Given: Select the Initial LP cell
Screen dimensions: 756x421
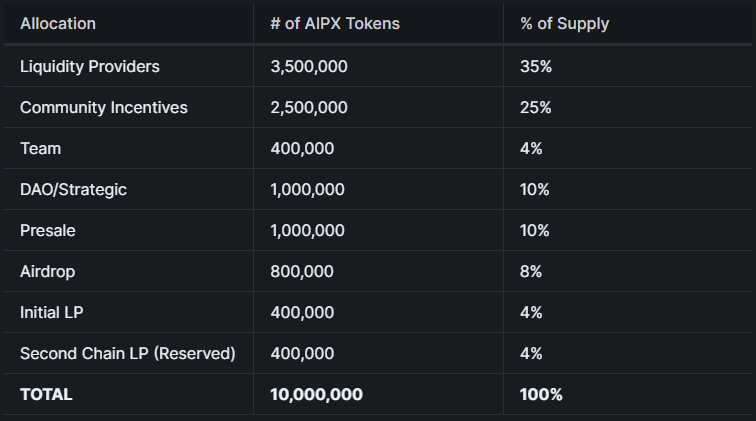Looking at the screenshot, I should [52, 312].
